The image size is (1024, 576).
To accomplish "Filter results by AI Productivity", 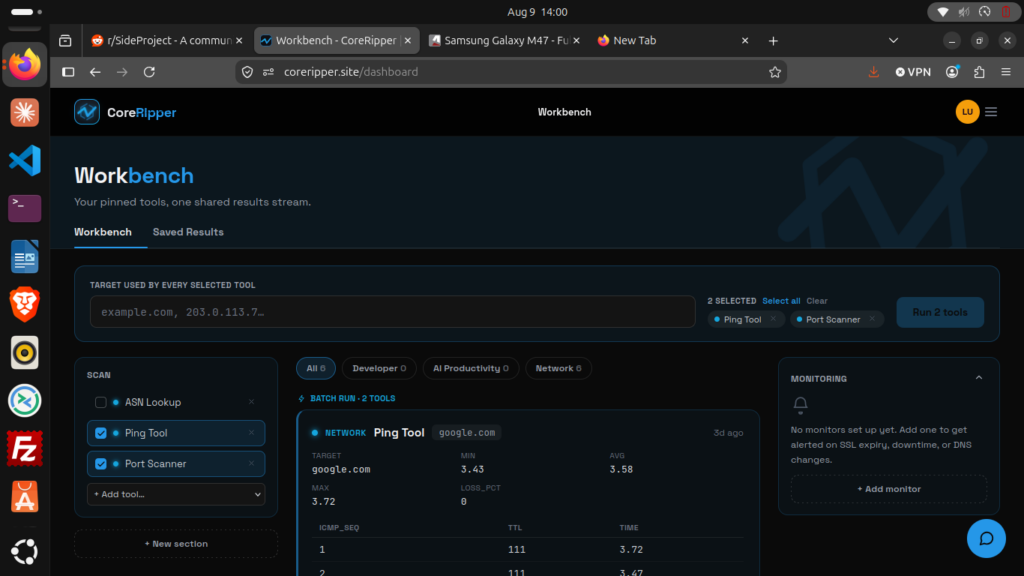I will click(x=471, y=368).
